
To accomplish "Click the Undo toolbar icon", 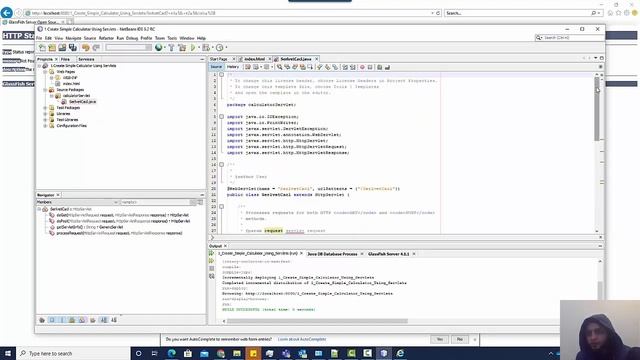I will pyautogui.click(x=86, y=48).
